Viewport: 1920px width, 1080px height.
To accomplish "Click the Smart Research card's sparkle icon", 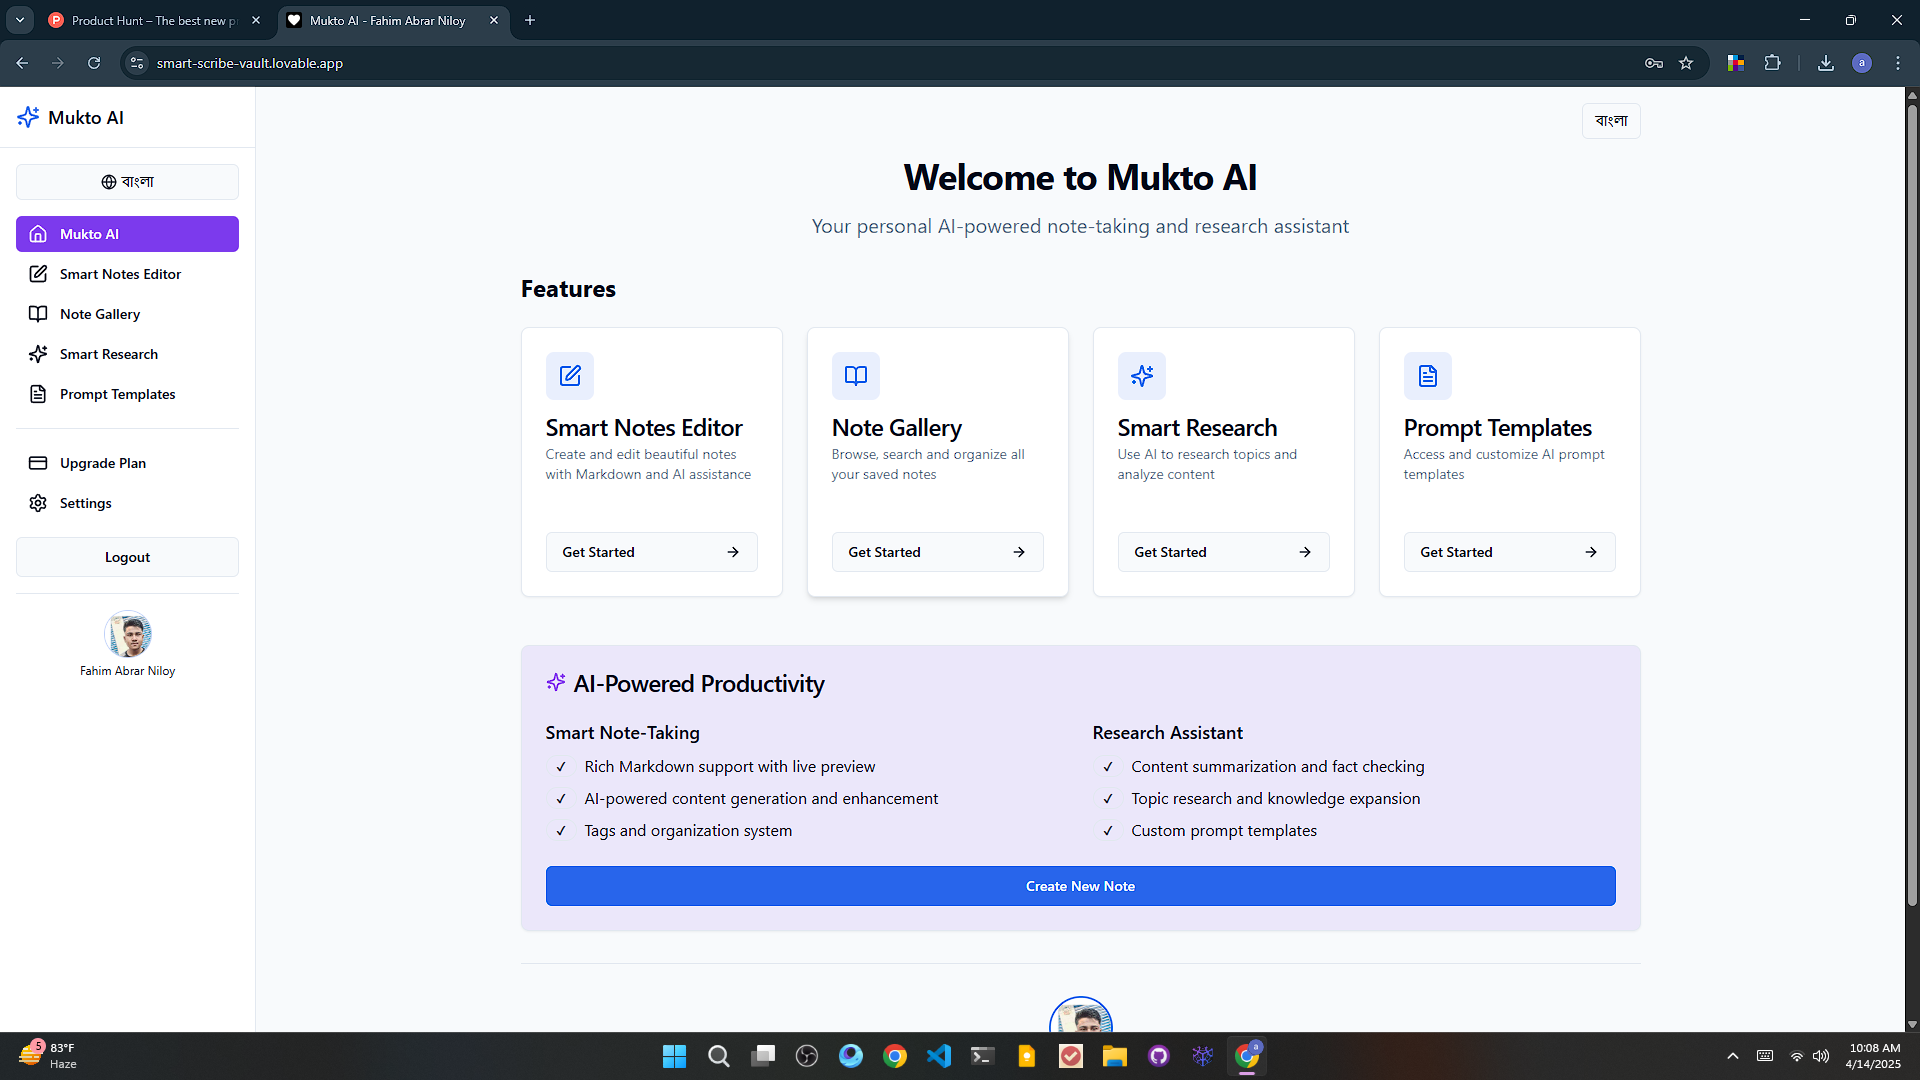I will (x=1142, y=376).
